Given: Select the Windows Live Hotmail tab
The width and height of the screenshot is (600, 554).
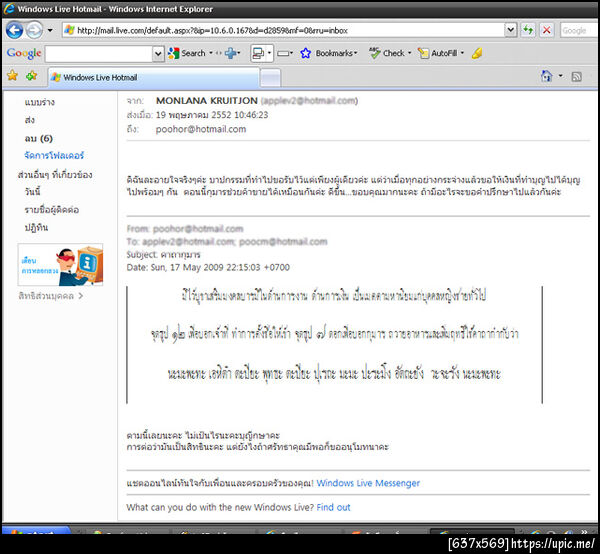Looking at the screenshot, I should click(x=154, y=77).
